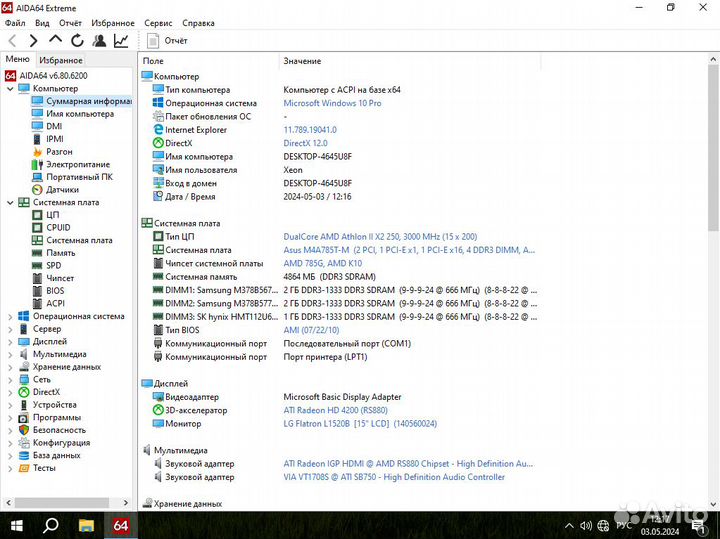Expand the Мультимедиа tree node
The height and width of the screenshot is (539, 720).
pyautogui.click(x=10, y=354)
